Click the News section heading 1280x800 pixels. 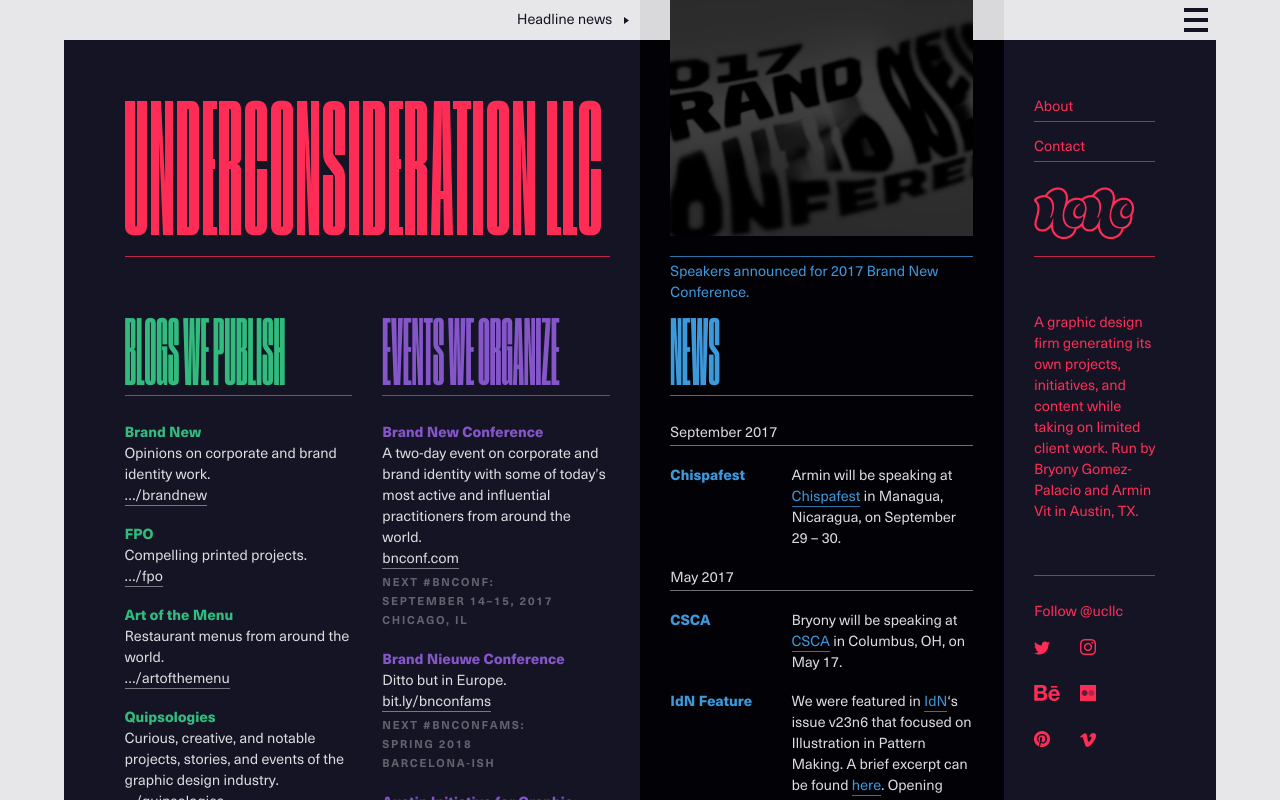pyautogui.click(x=695, y=352)
